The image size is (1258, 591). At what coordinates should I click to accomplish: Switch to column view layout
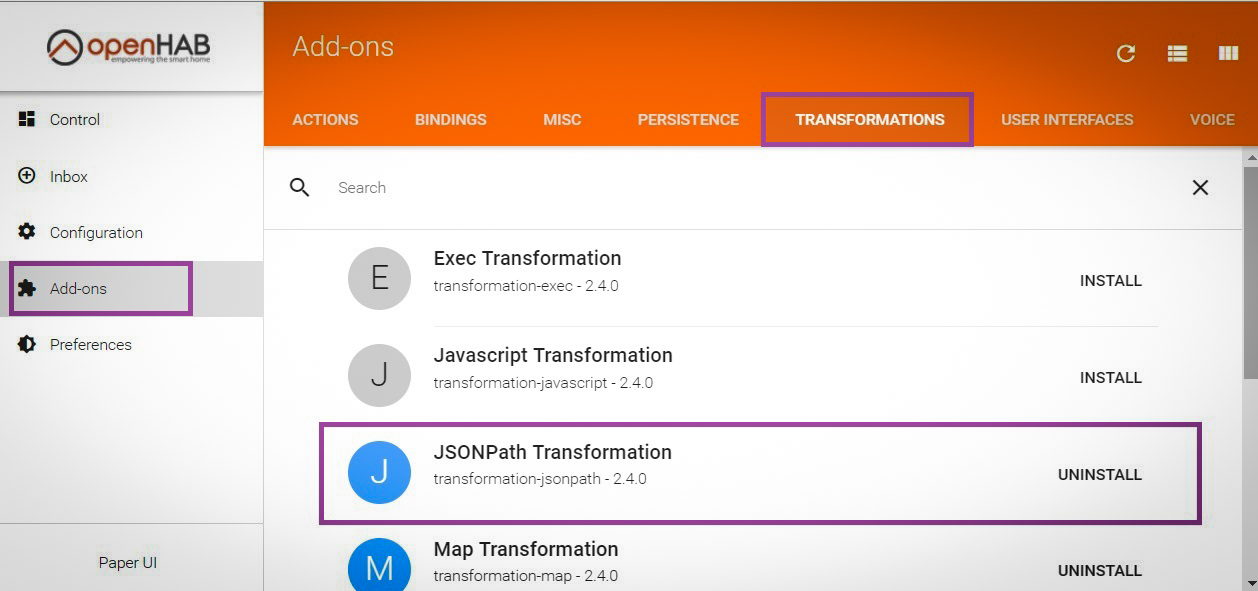point(1228,53)
